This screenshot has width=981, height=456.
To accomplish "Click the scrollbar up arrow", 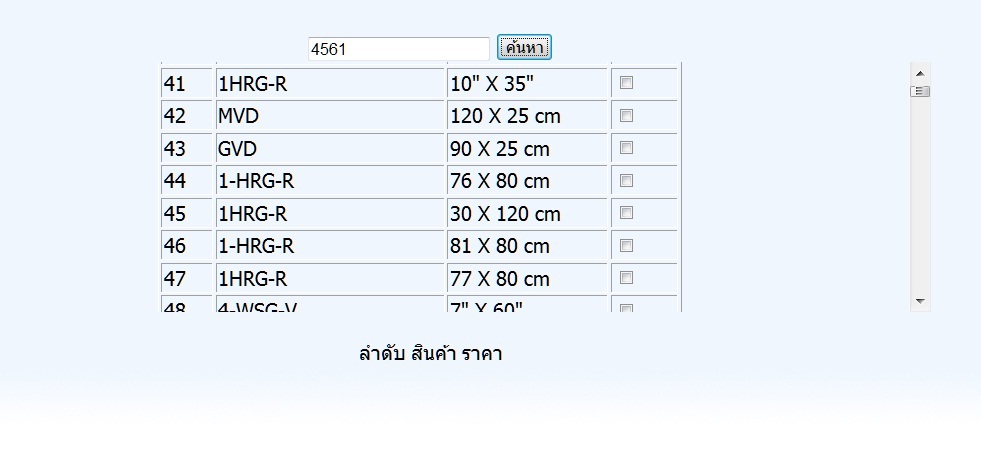I will click(x=920, y=73).
